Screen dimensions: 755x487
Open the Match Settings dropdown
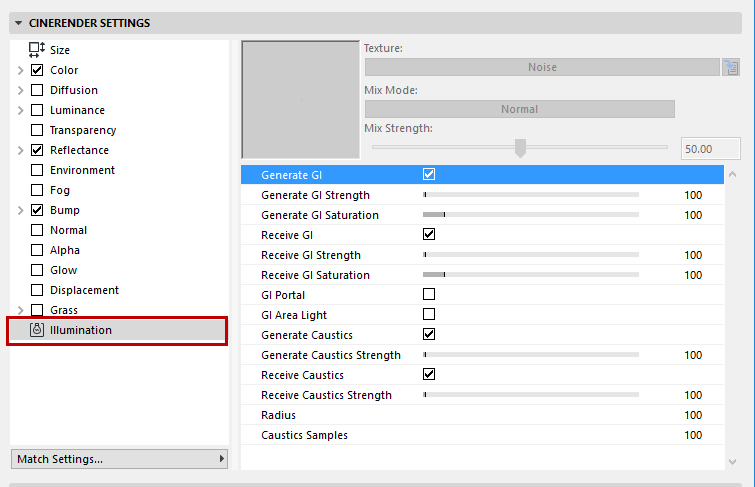pos(119,459)
